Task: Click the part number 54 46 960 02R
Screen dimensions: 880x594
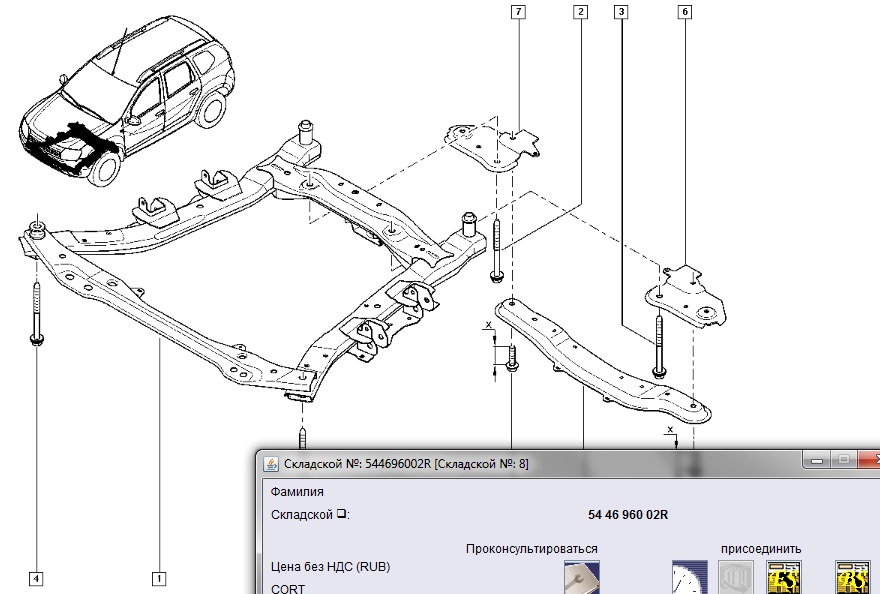Action: point(628,515)
